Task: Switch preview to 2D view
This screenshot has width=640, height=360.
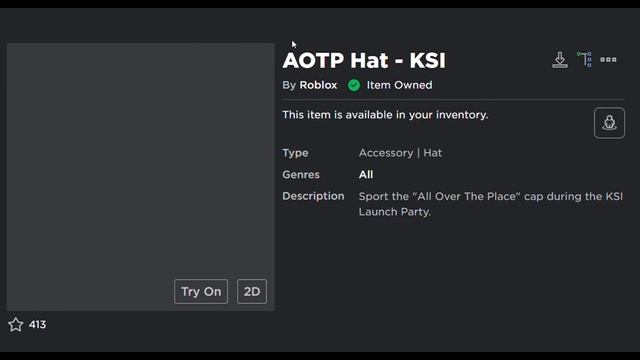Action: pyautogui.click(x=252, y=291)
